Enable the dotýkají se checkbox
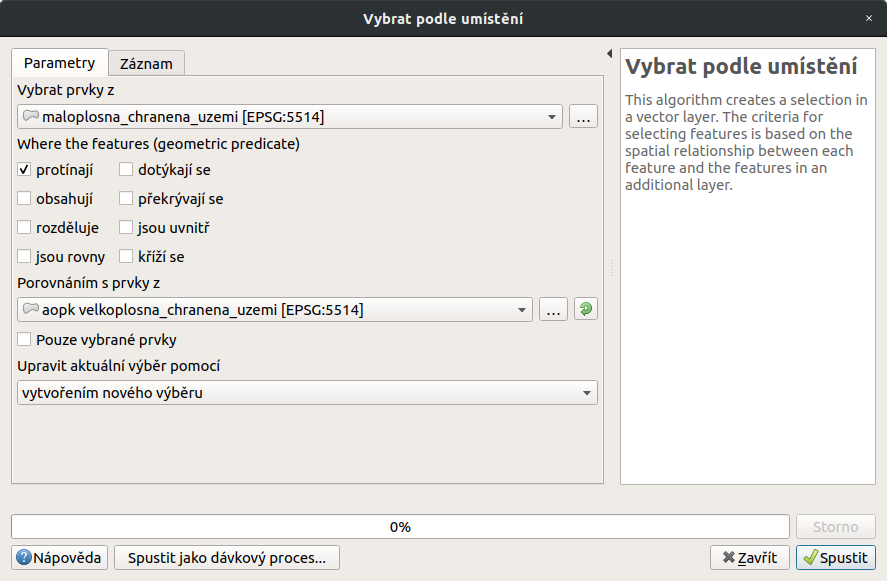 (126, 169)
